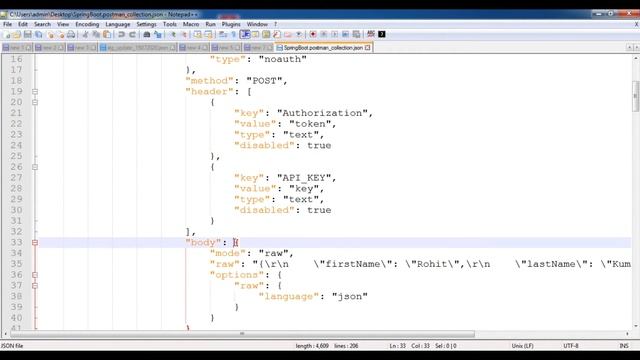Viewport: 640px width, 360px height.
Task: Click Run Macro Multiple Times icon
Action: [345, 34]
